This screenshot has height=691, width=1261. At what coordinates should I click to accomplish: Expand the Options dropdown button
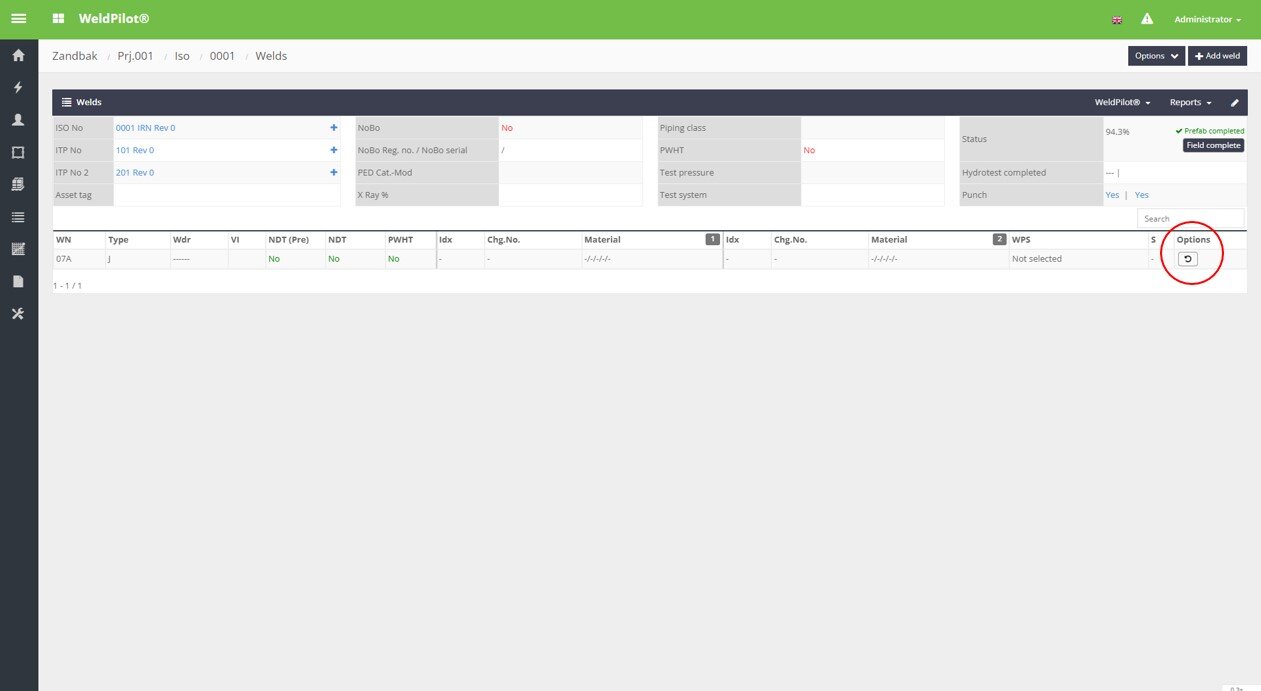(1156, 56)
